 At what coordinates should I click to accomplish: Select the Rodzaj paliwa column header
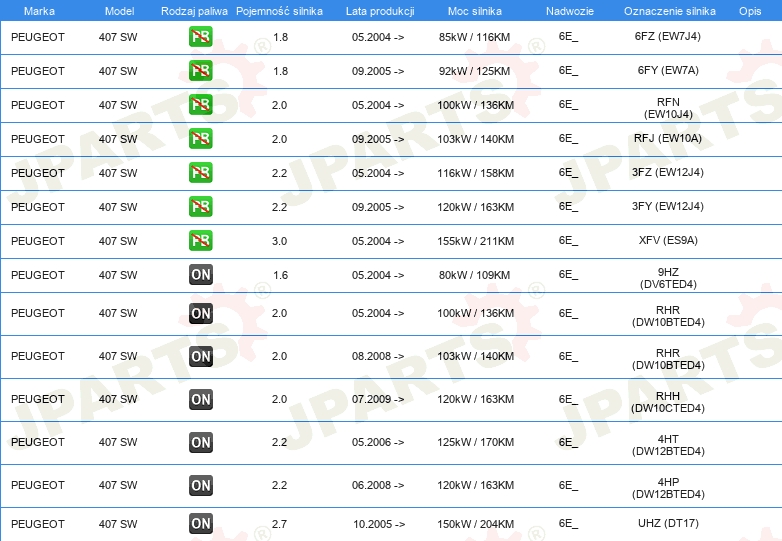(x=194, y=11)
